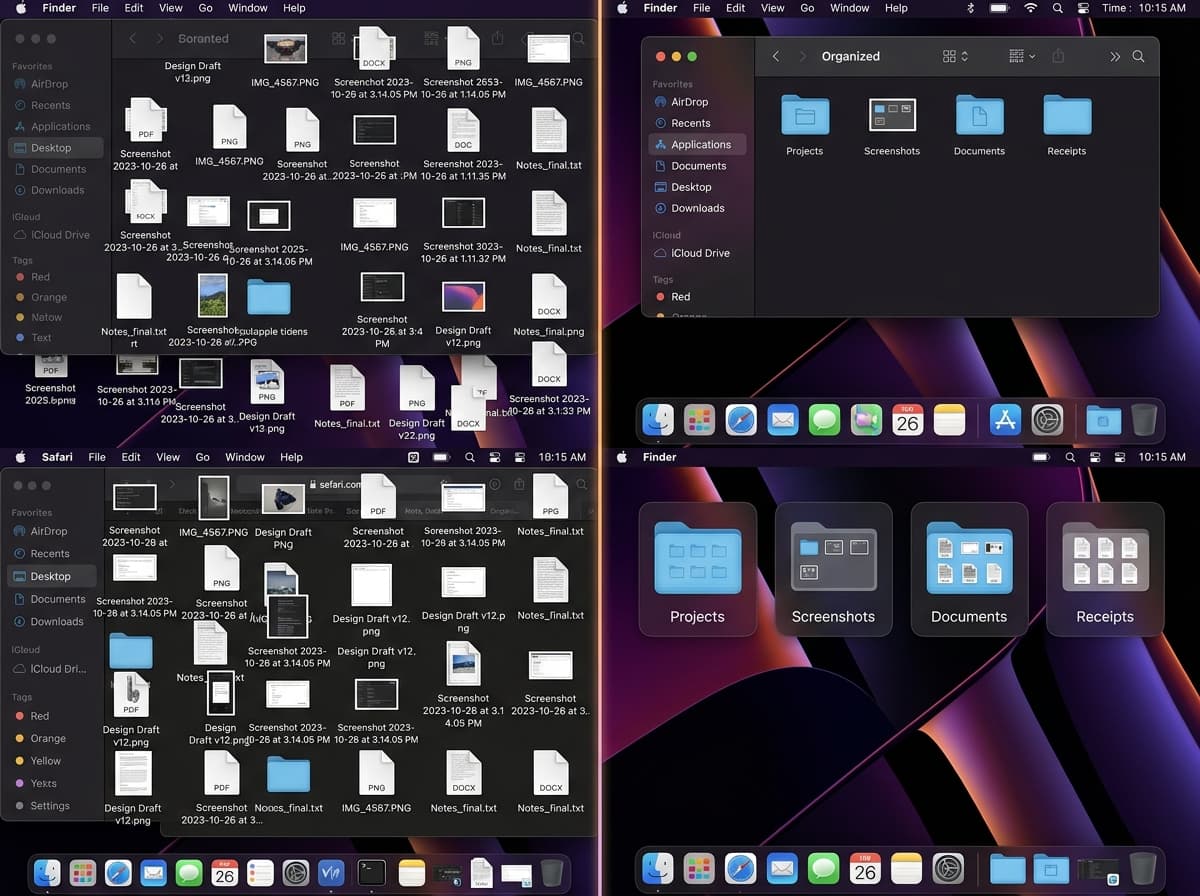Screen dimensions: 1200x896
Task: Click the Wi-Fi icon in the menu bar
Action: tap(1030, 8)
